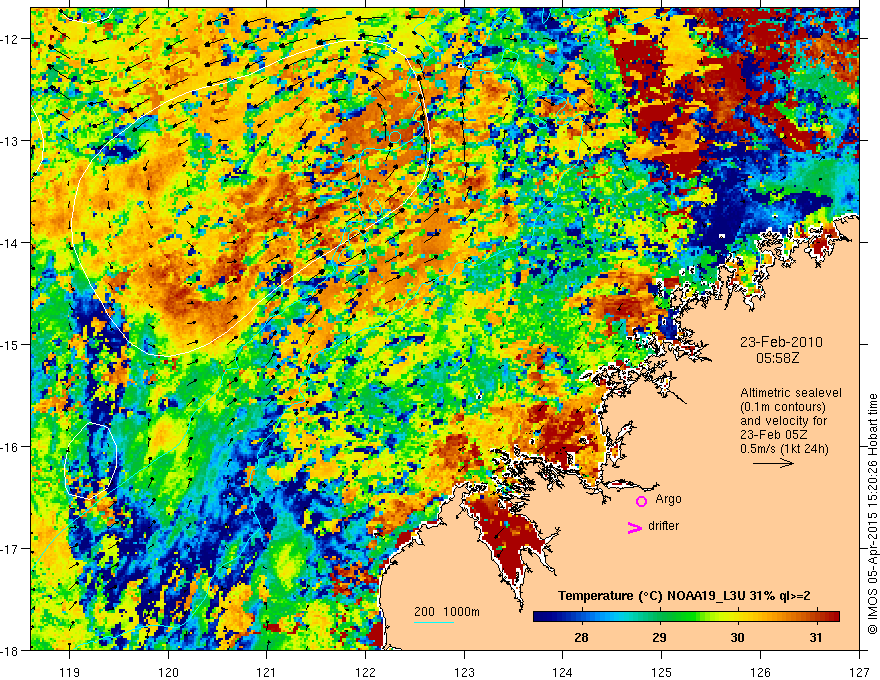Click the '0.5m/s (1kt 24h)' text
The width and height of the screenshot is (880, 680).
pos(784,449)
